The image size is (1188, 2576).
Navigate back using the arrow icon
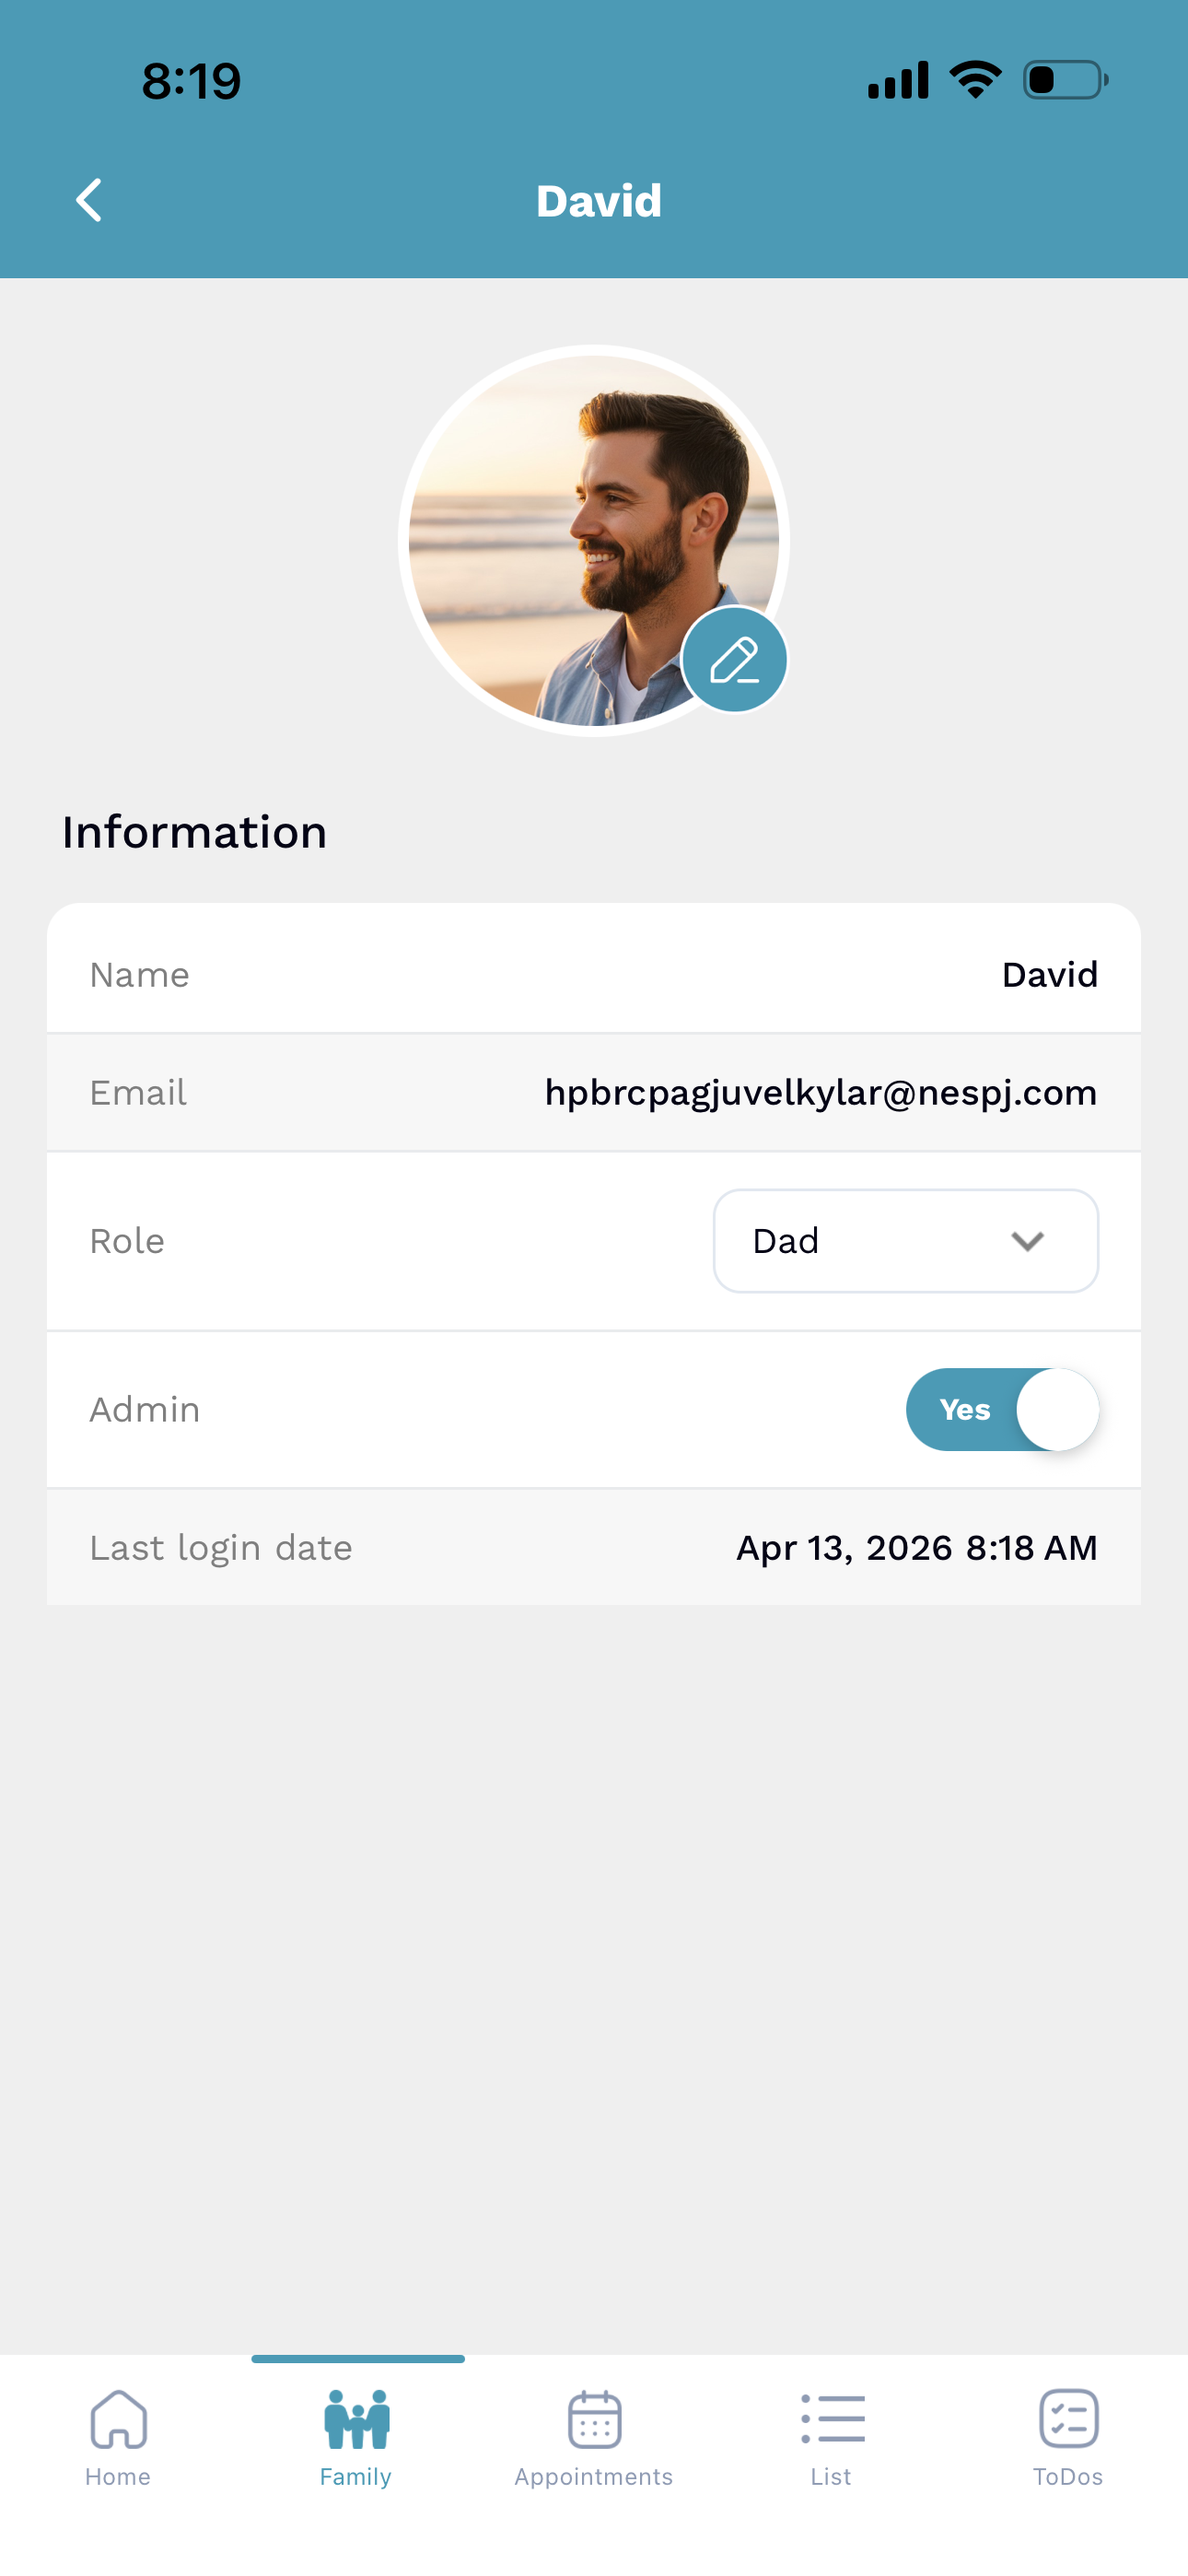(90, 199)
